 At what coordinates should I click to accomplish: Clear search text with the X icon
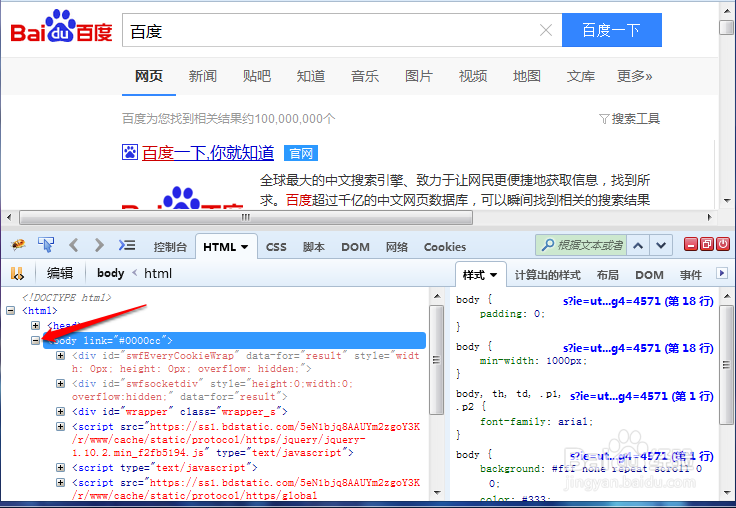(x=546, y=31)
